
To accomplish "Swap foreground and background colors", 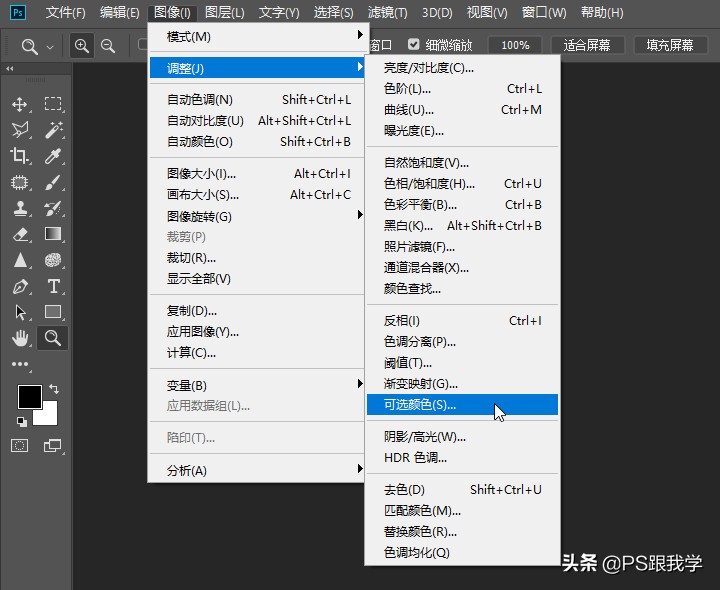I will click(54, 389).
